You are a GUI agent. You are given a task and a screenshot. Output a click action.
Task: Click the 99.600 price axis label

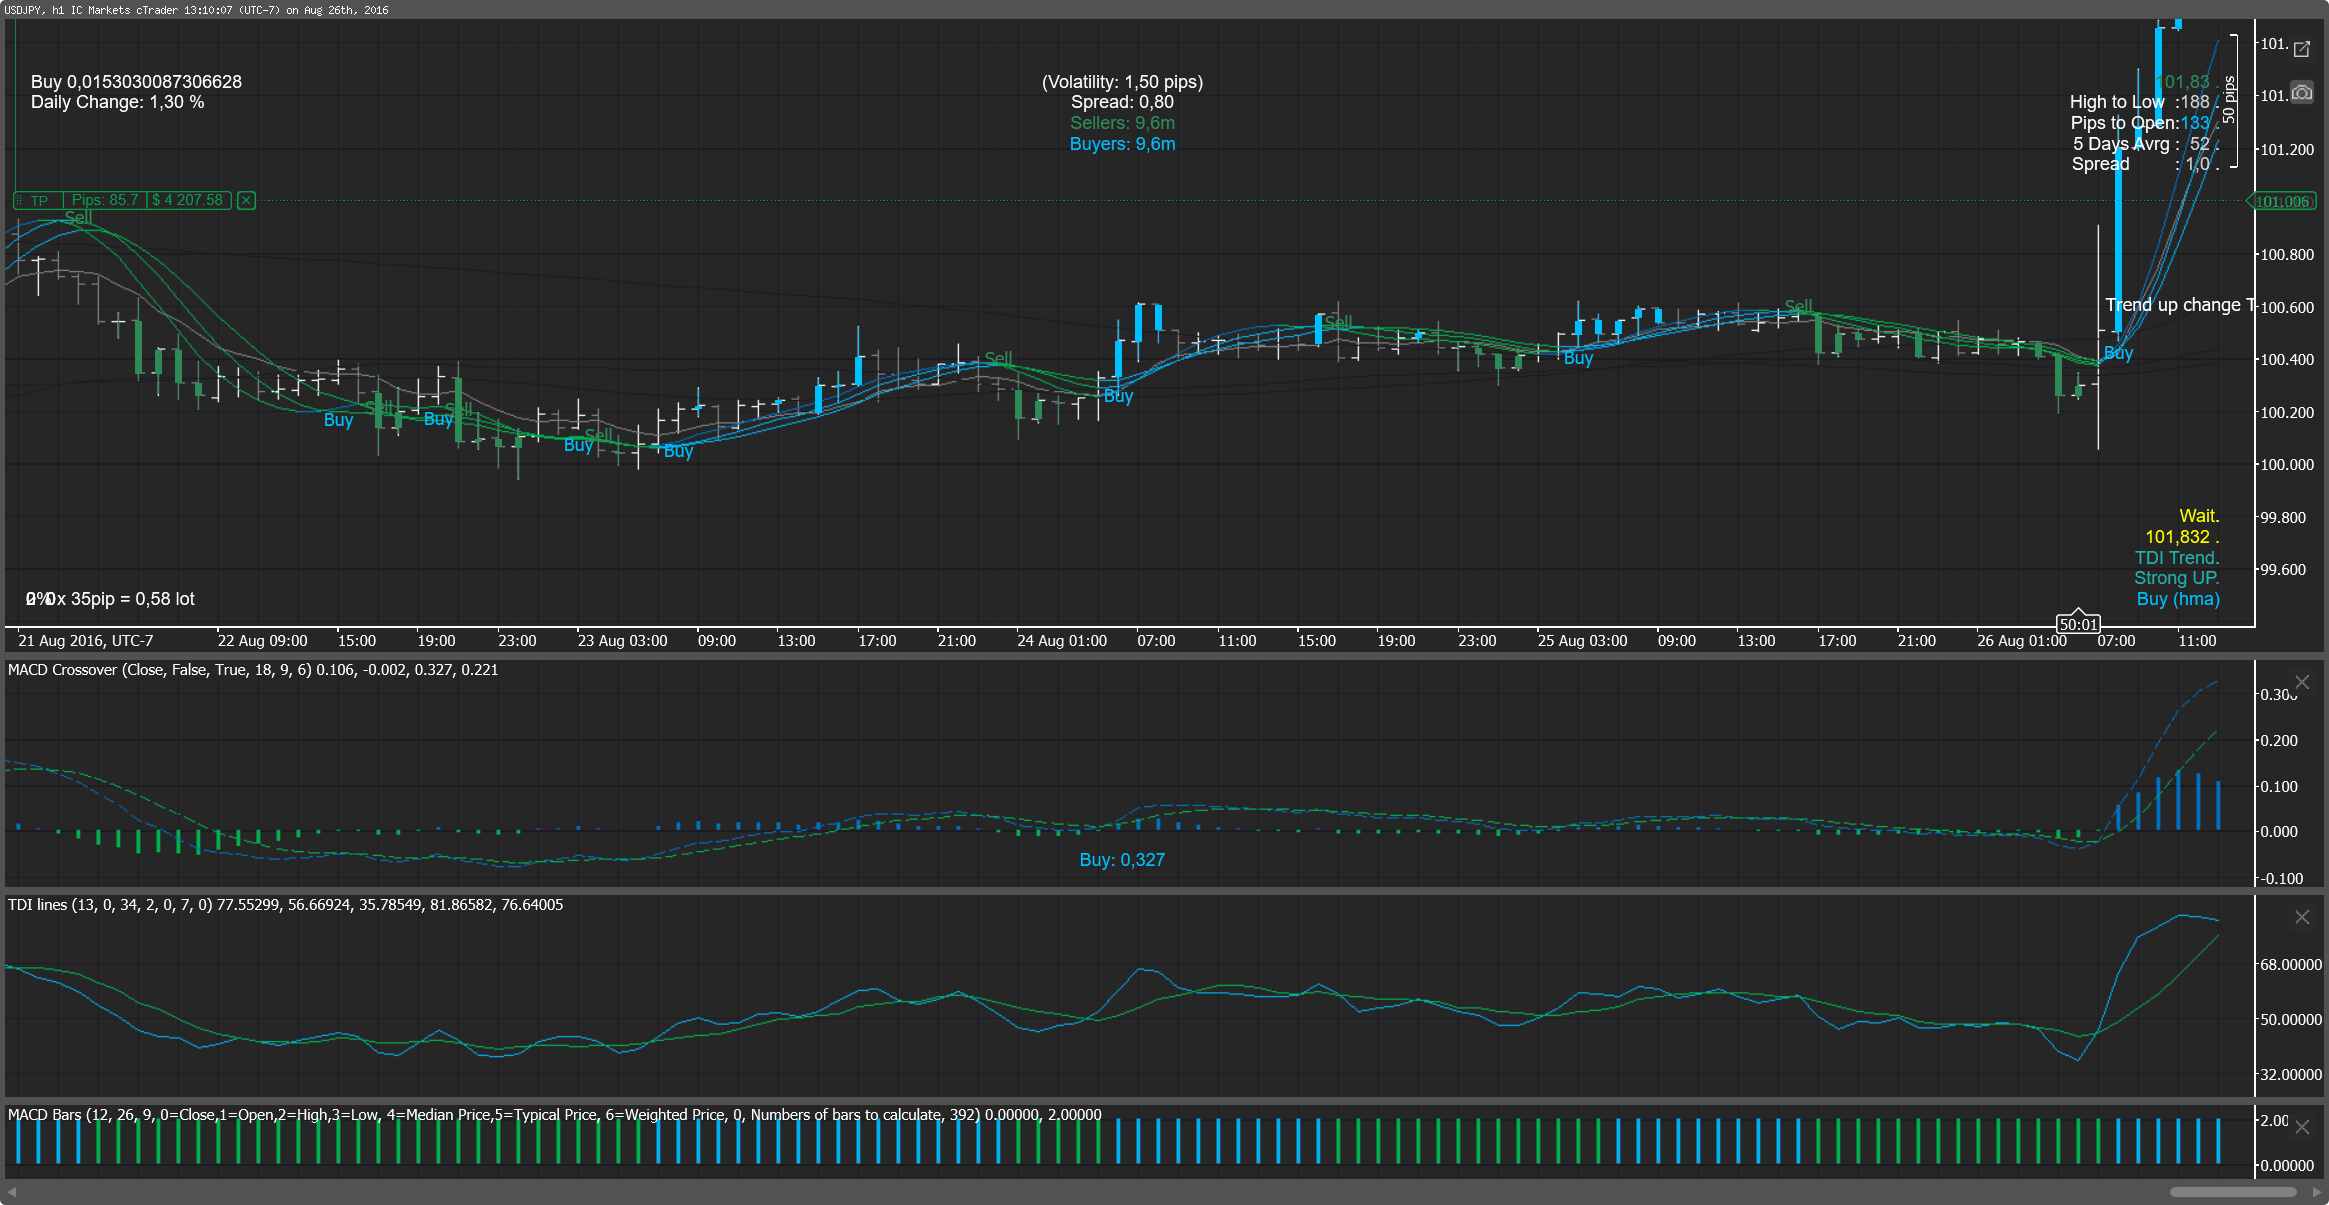pyautogui.click(x=2283, y=570)
